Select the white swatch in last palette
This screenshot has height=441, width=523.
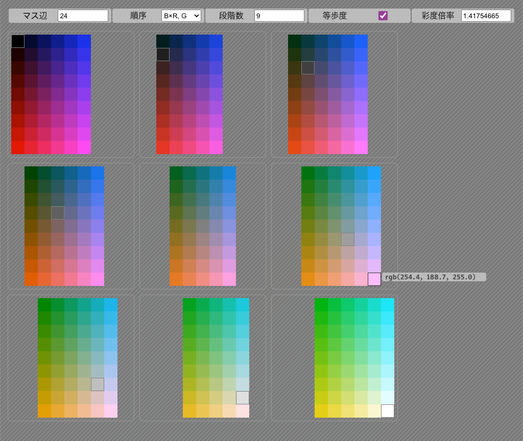(388, 411)
